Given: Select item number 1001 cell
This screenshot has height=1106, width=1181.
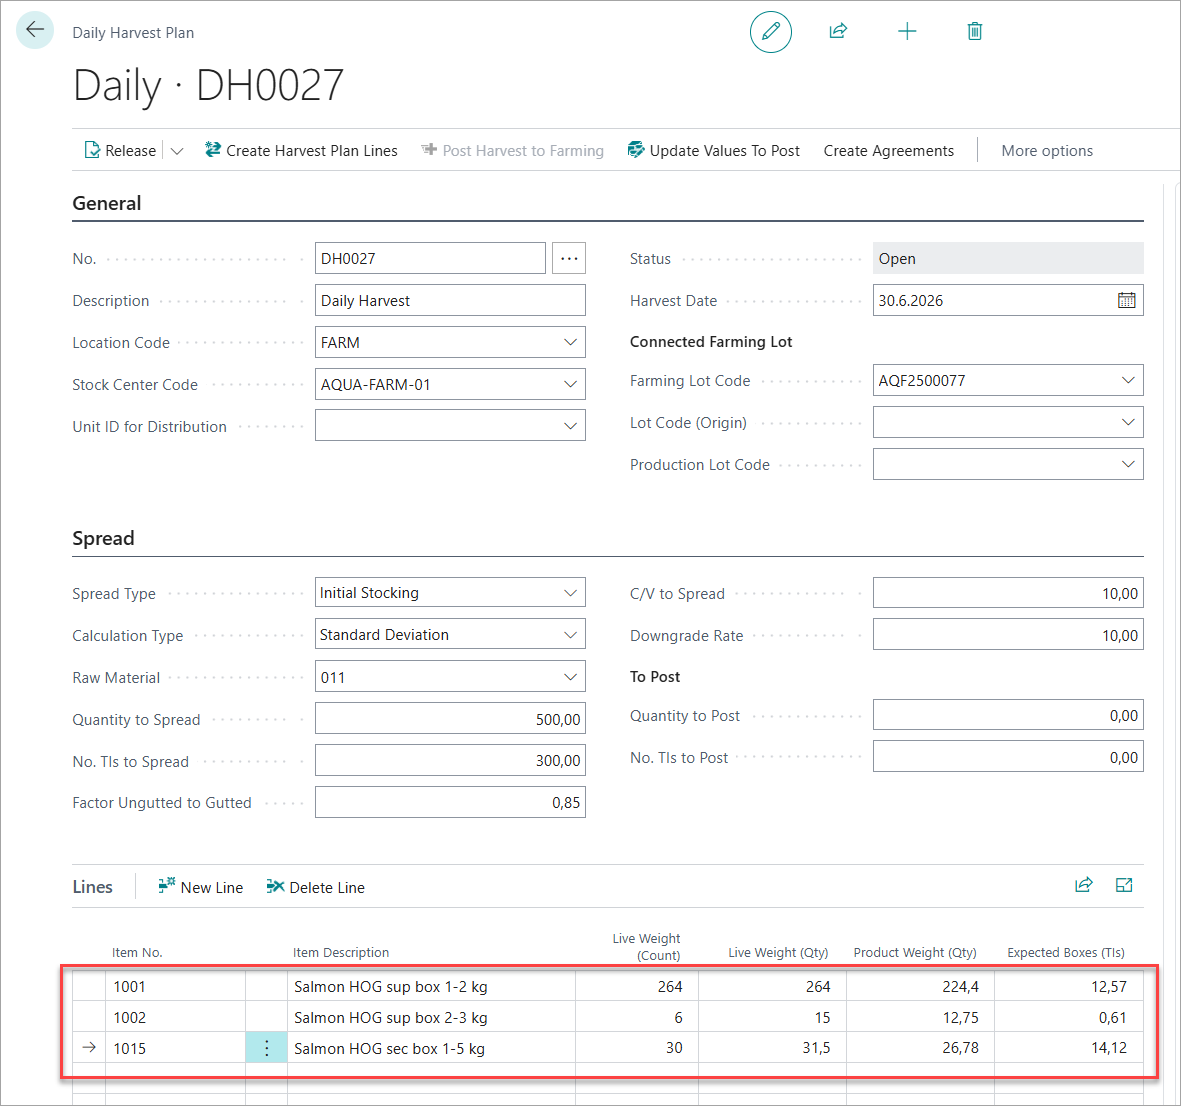Looking at the screenshot, I should click(x=175, y=986).
